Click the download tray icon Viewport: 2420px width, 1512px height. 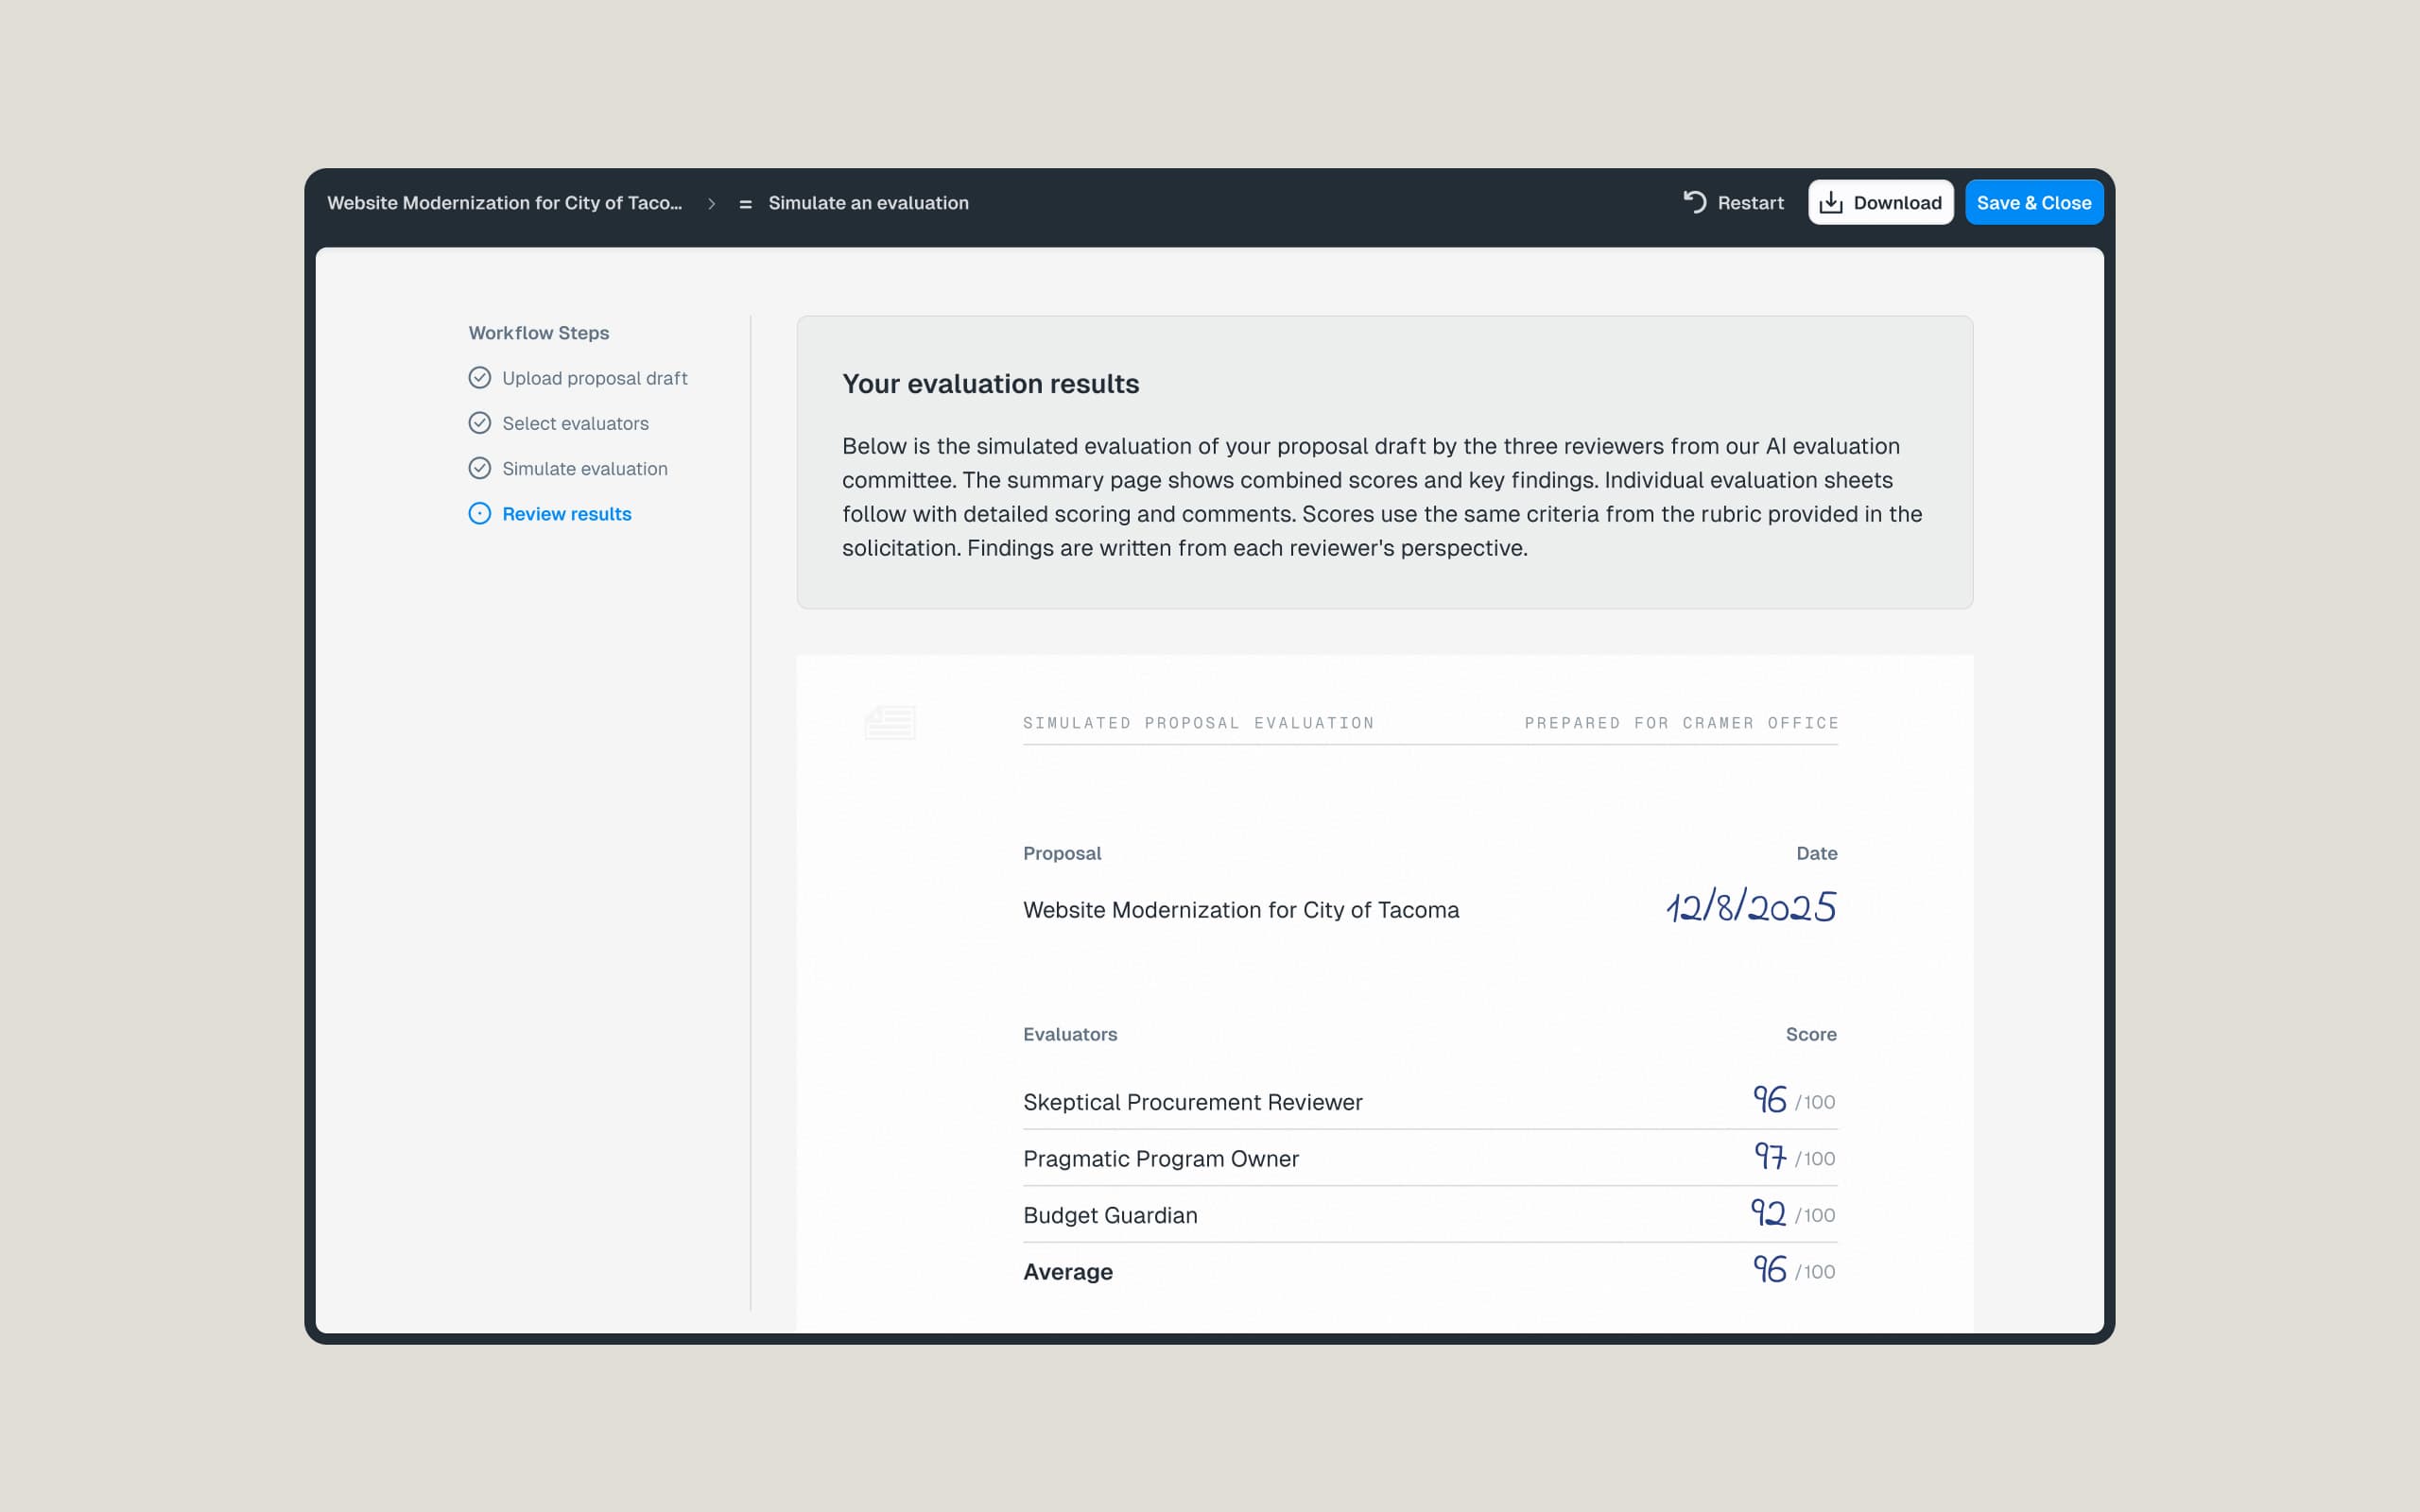coord(1830,203)
